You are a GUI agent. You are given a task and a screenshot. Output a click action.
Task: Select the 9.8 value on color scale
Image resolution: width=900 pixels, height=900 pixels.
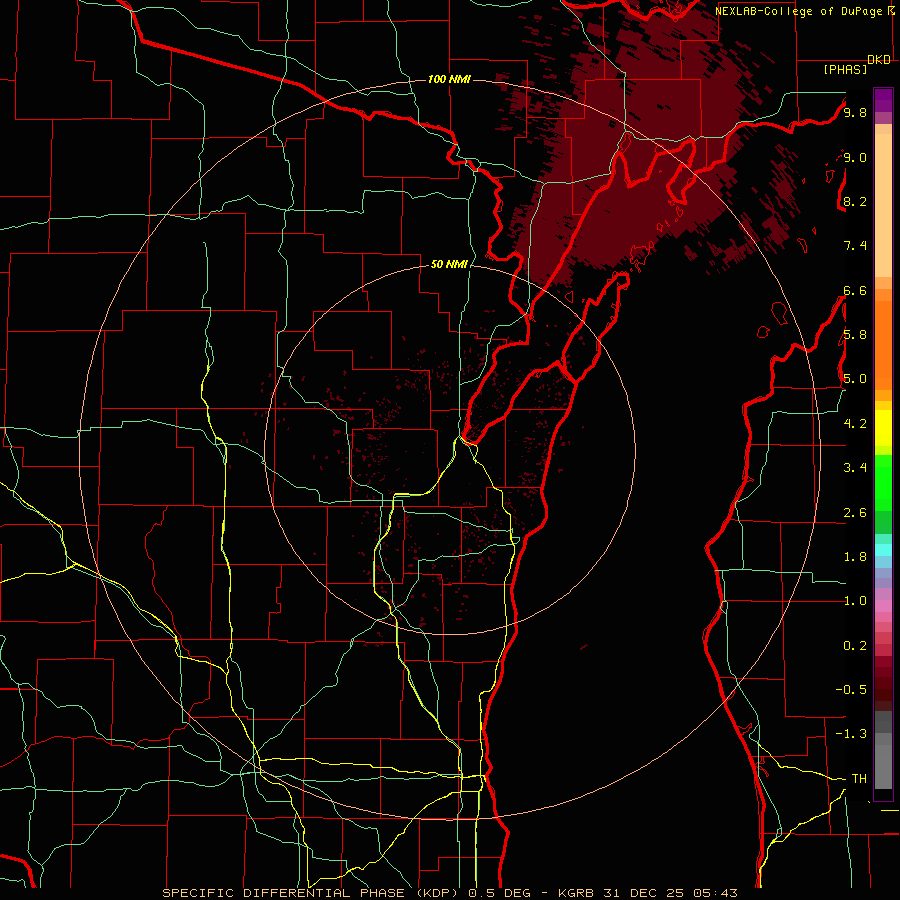point(855,112)
